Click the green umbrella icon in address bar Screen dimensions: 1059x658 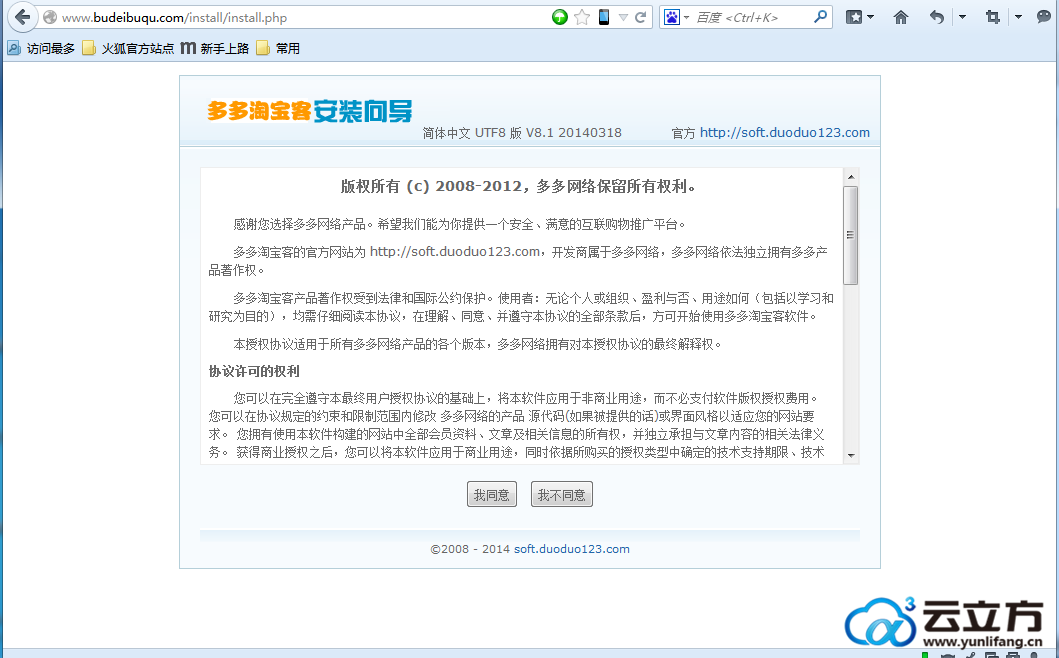[559, 17]
